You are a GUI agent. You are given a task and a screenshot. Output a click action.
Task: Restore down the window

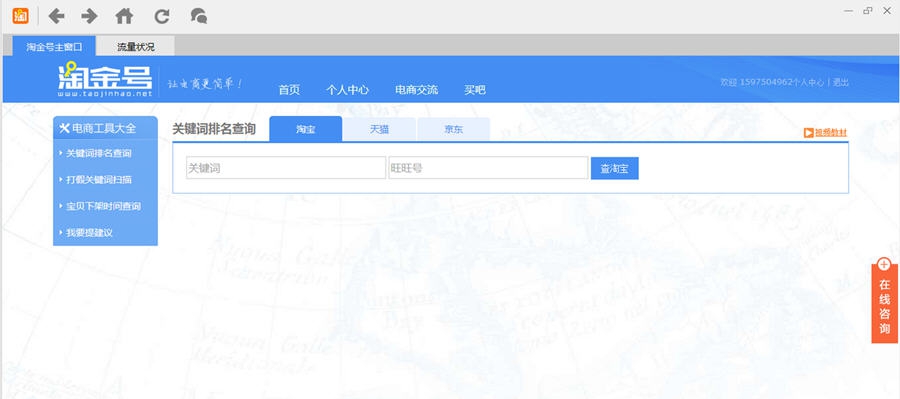[x=867, y=10]
